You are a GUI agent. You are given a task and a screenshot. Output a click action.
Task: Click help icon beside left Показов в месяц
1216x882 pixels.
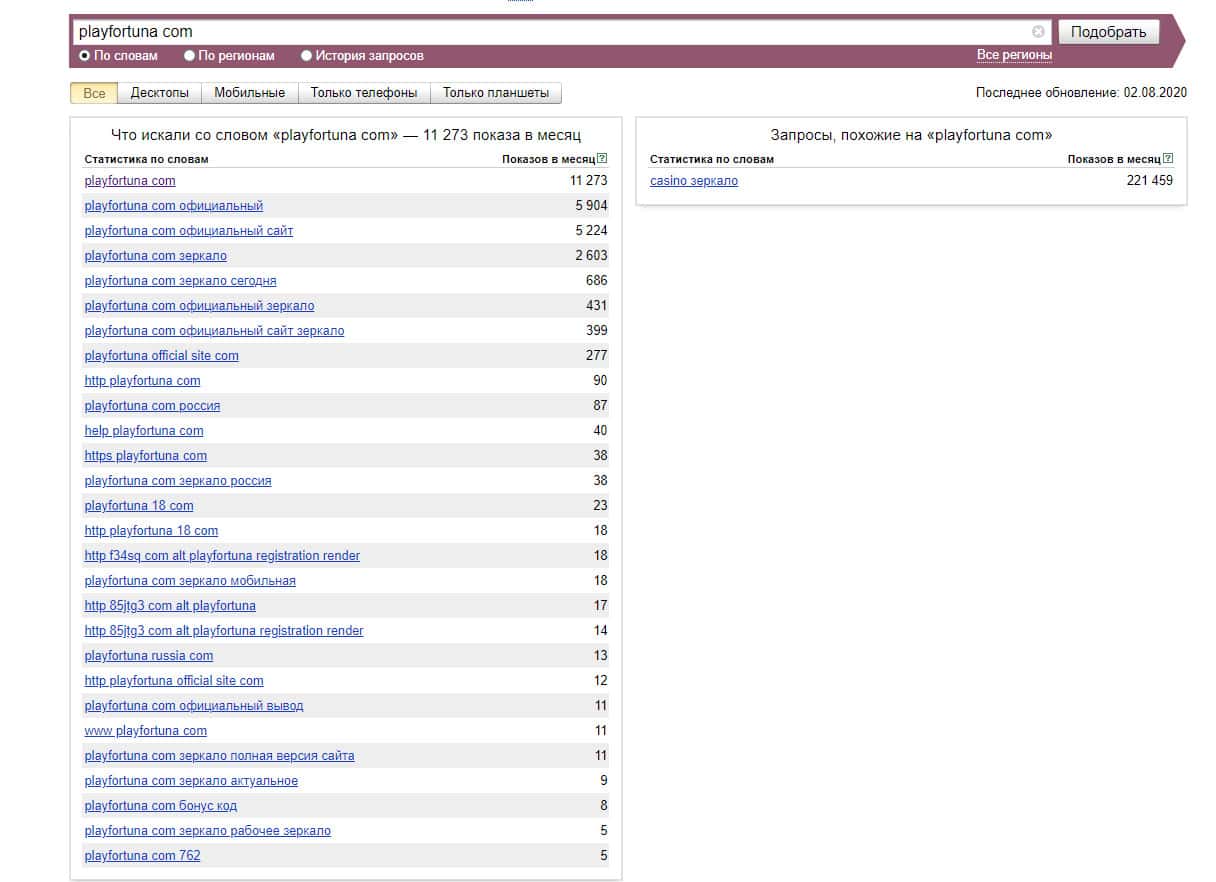602,159
